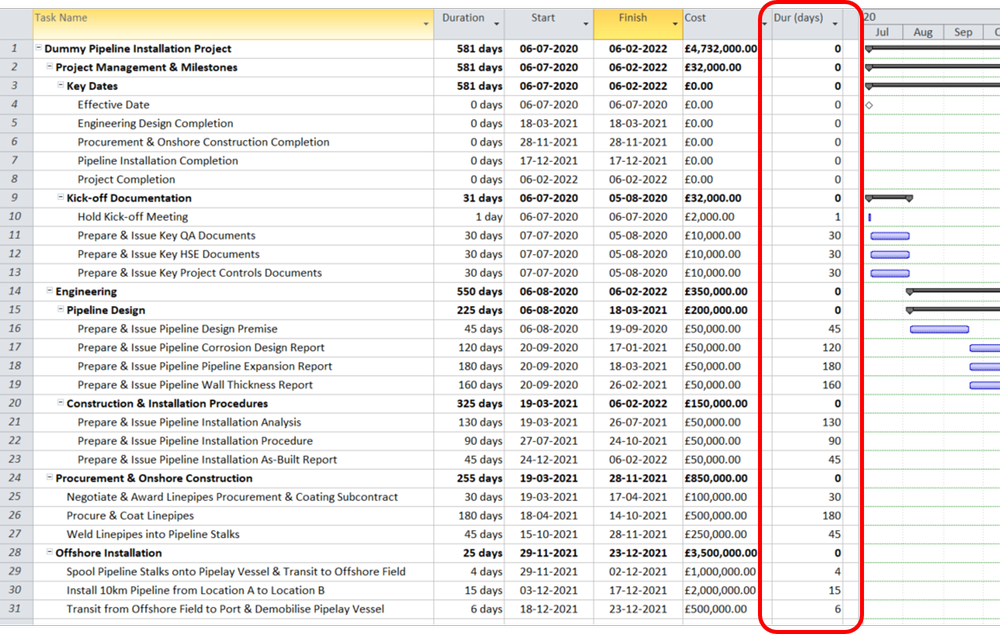Click the Jul label in the timescale
Image resolution: width=1000 pixels, height=634 pixels.
pyautogui.click(x=882, y=32)
